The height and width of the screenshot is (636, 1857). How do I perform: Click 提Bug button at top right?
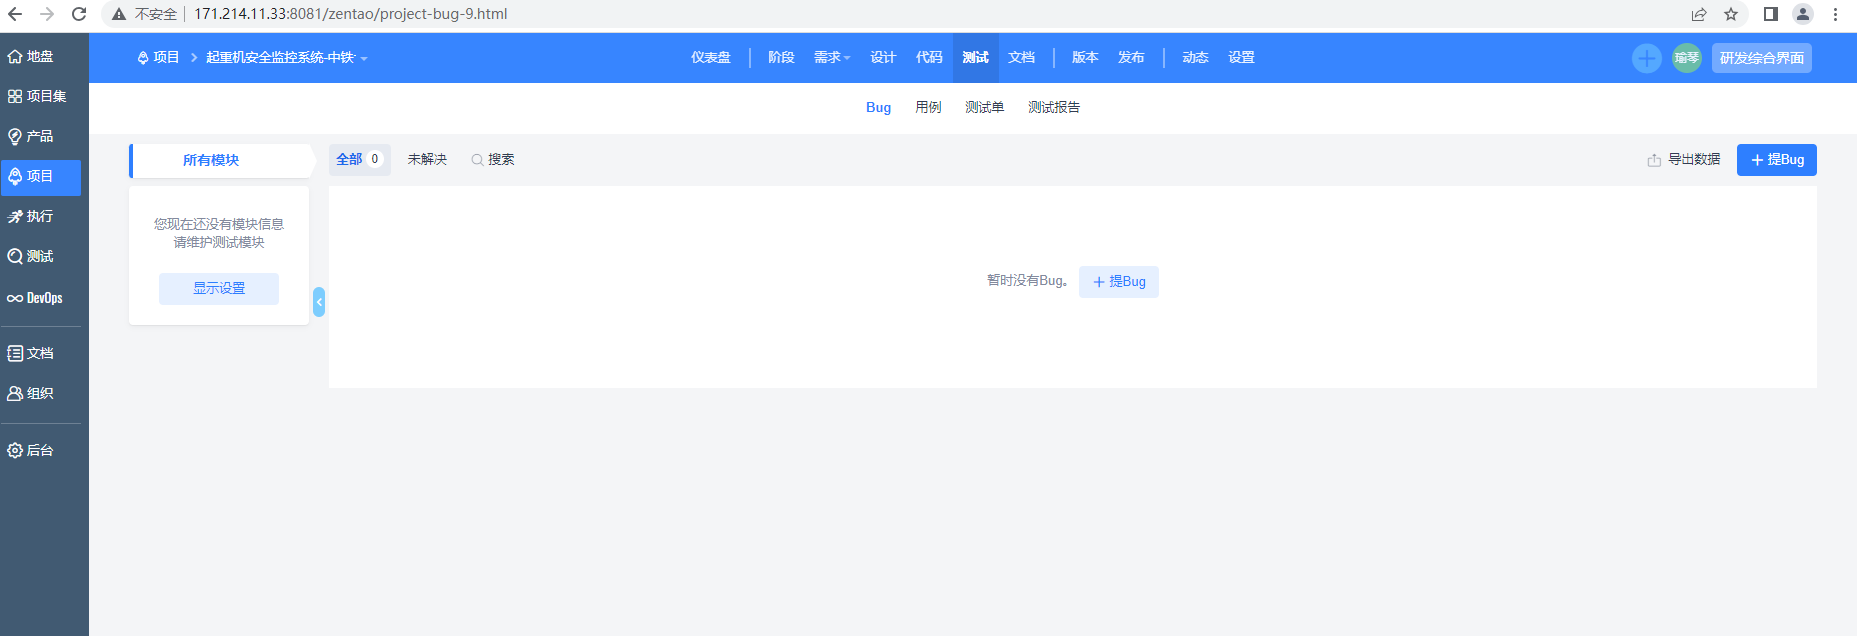point(1776,160)
